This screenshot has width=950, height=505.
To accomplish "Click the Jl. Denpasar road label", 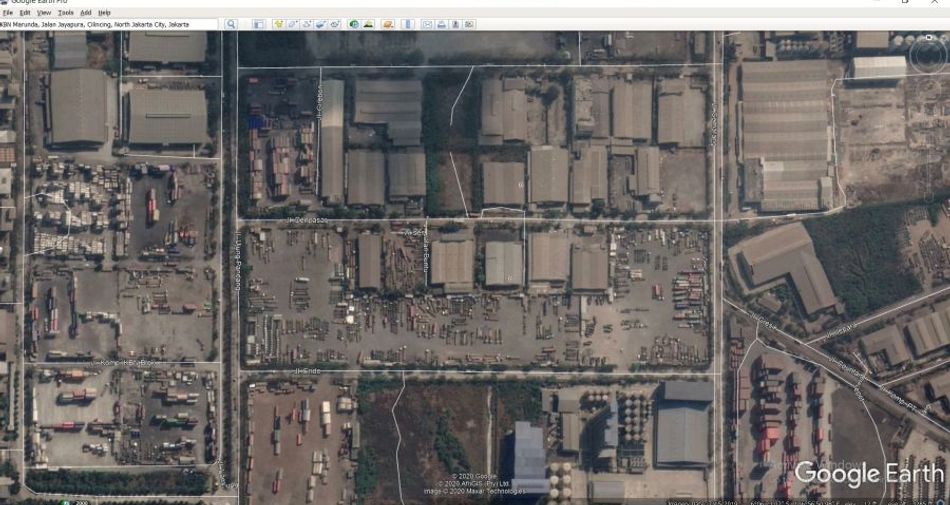I will tap(307, 220).
